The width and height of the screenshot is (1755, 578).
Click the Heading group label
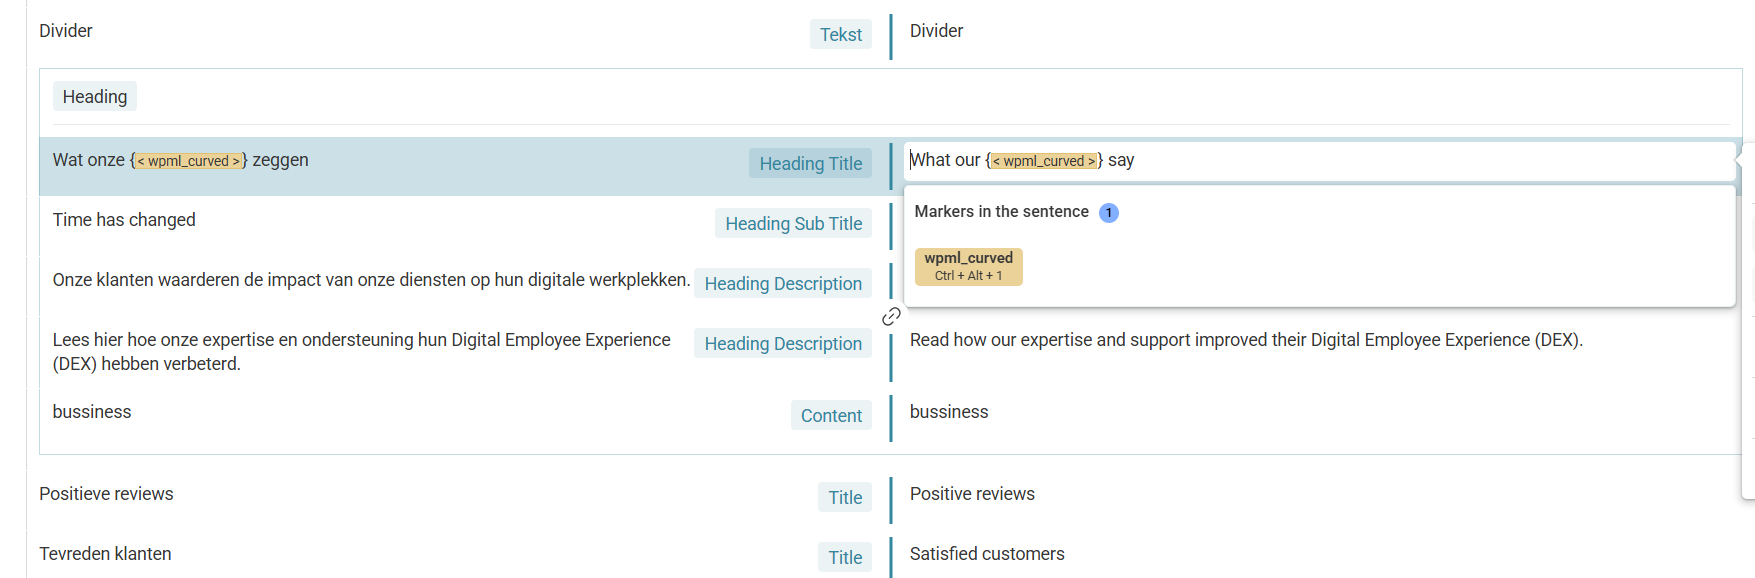[x=95, y=97]
